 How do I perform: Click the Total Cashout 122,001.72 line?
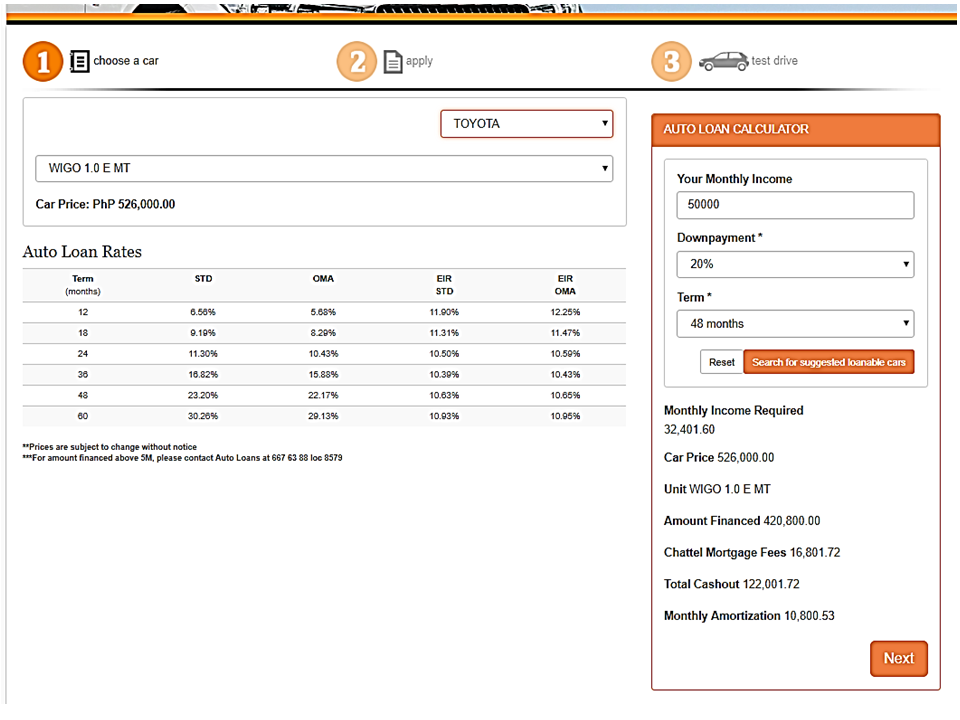coord(732,584)
